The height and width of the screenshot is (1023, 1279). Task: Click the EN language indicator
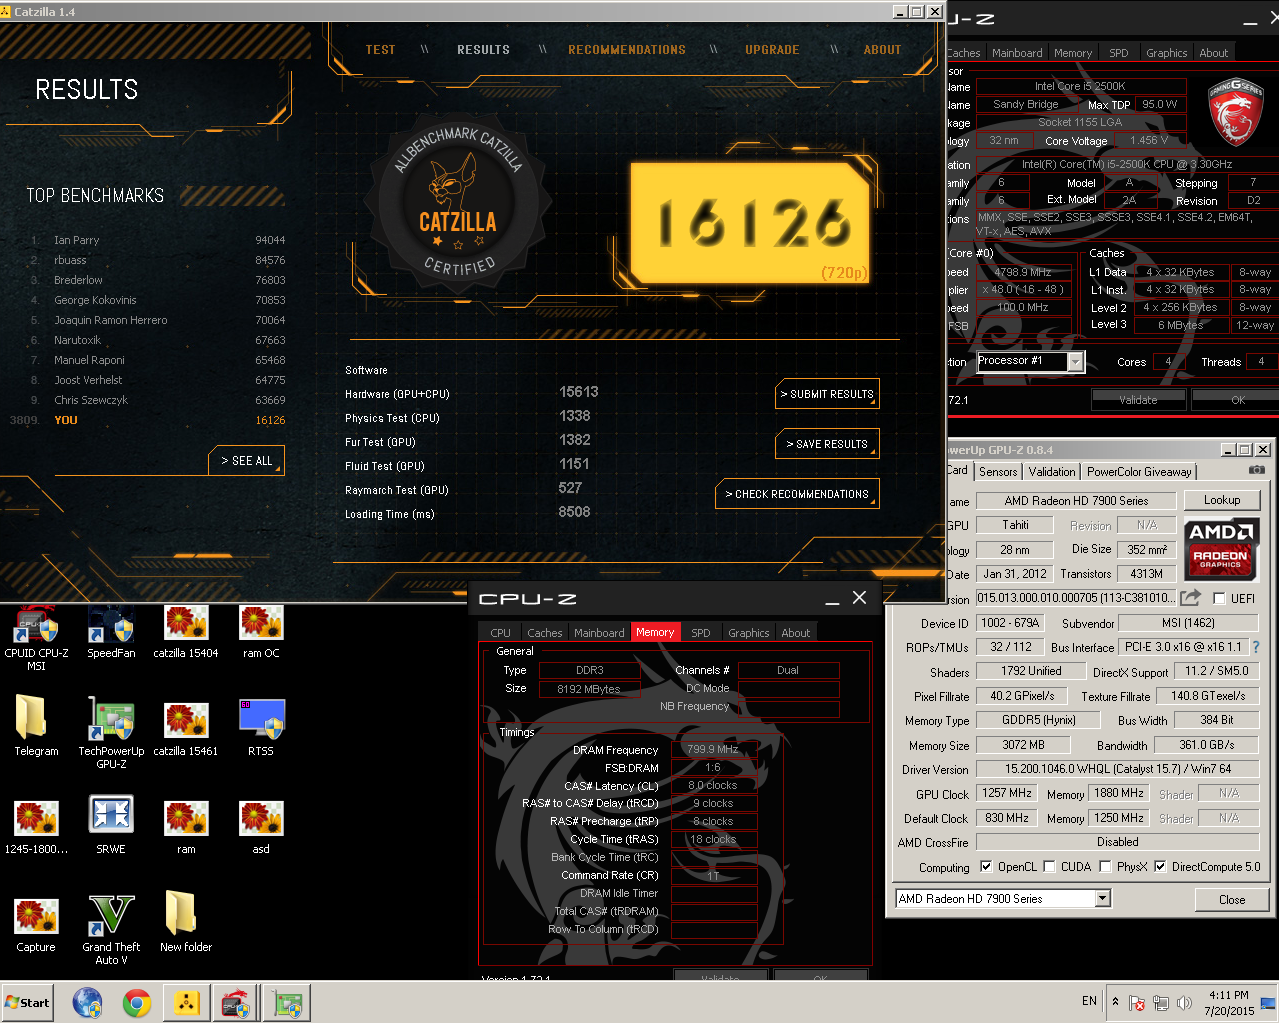point(1089,1000)
